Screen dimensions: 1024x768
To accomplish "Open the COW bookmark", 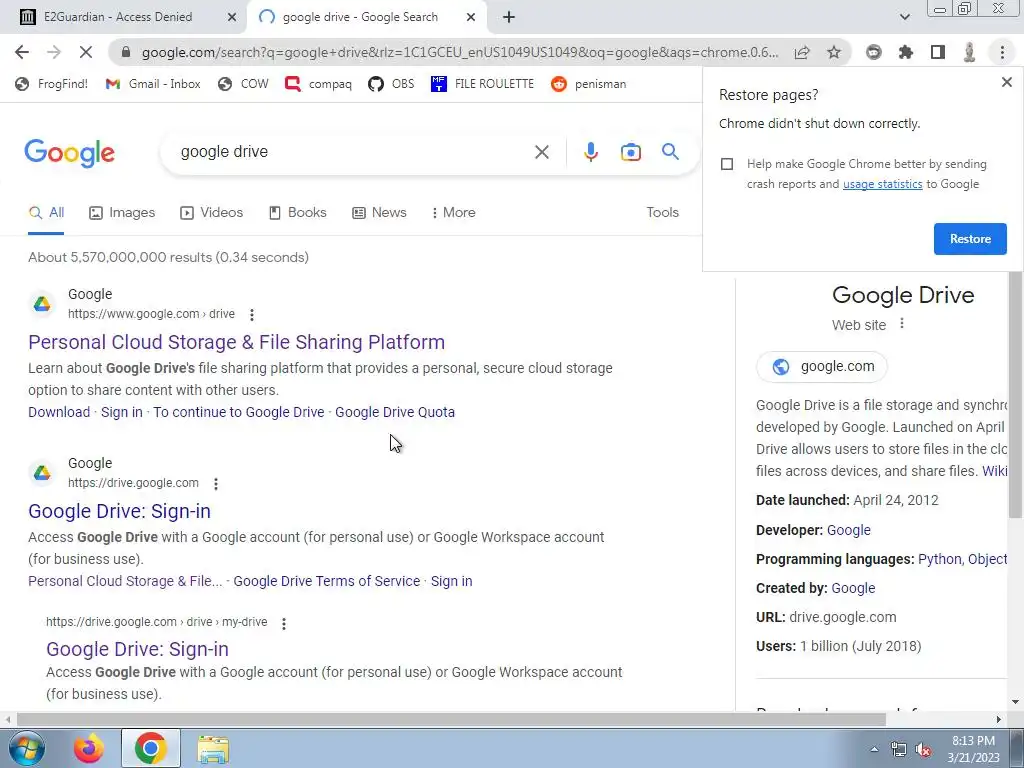I will click(x=243, y=84).
